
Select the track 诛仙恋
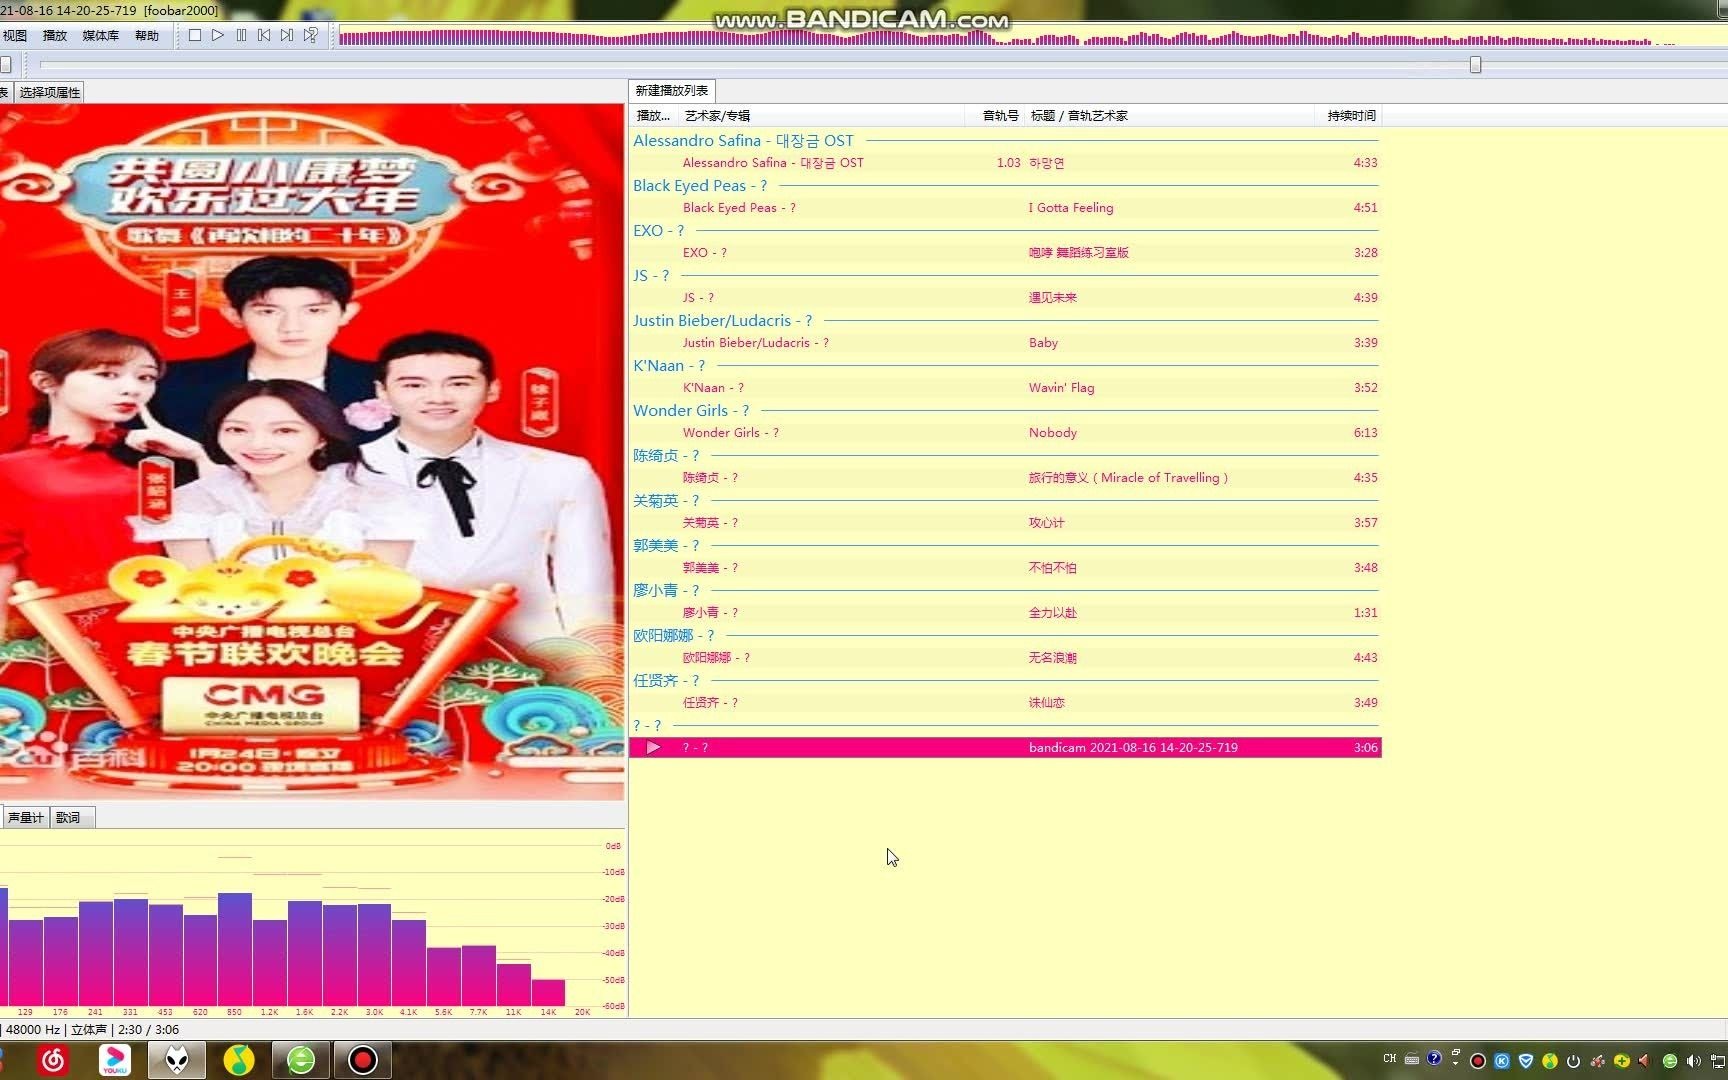pos(1005,703)
